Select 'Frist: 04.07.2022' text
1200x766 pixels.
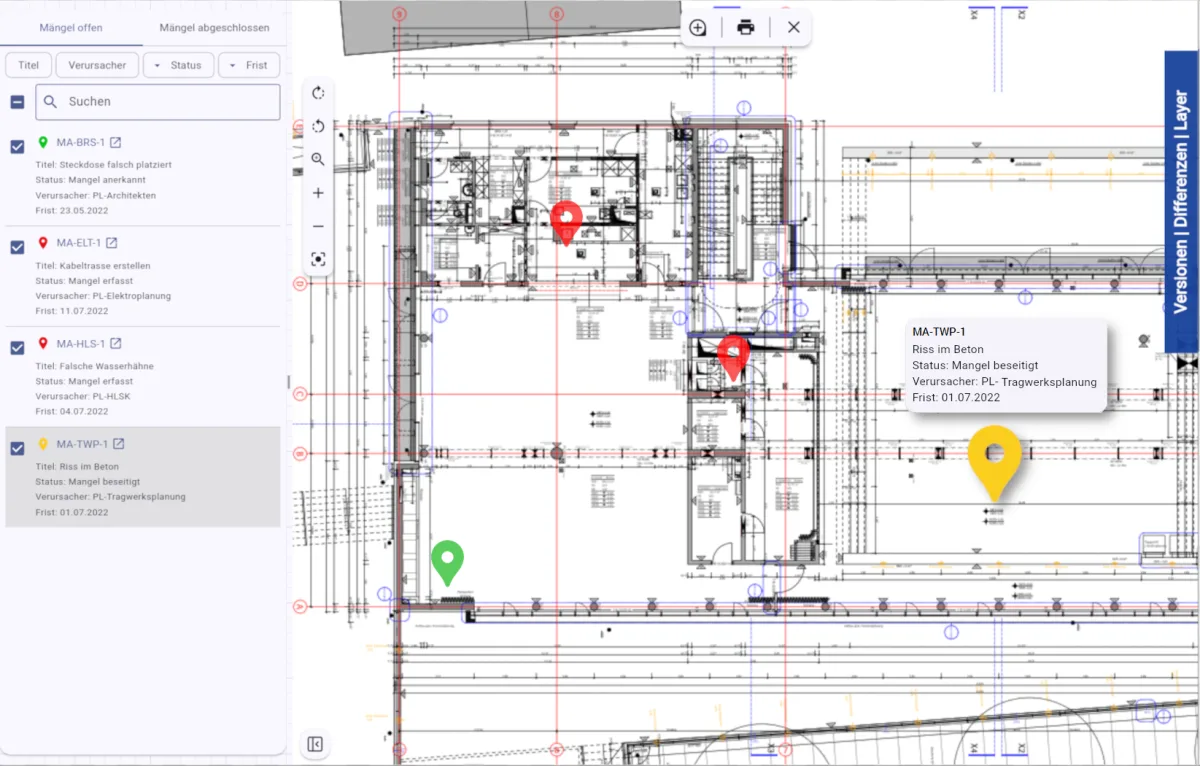pos(72,411)
